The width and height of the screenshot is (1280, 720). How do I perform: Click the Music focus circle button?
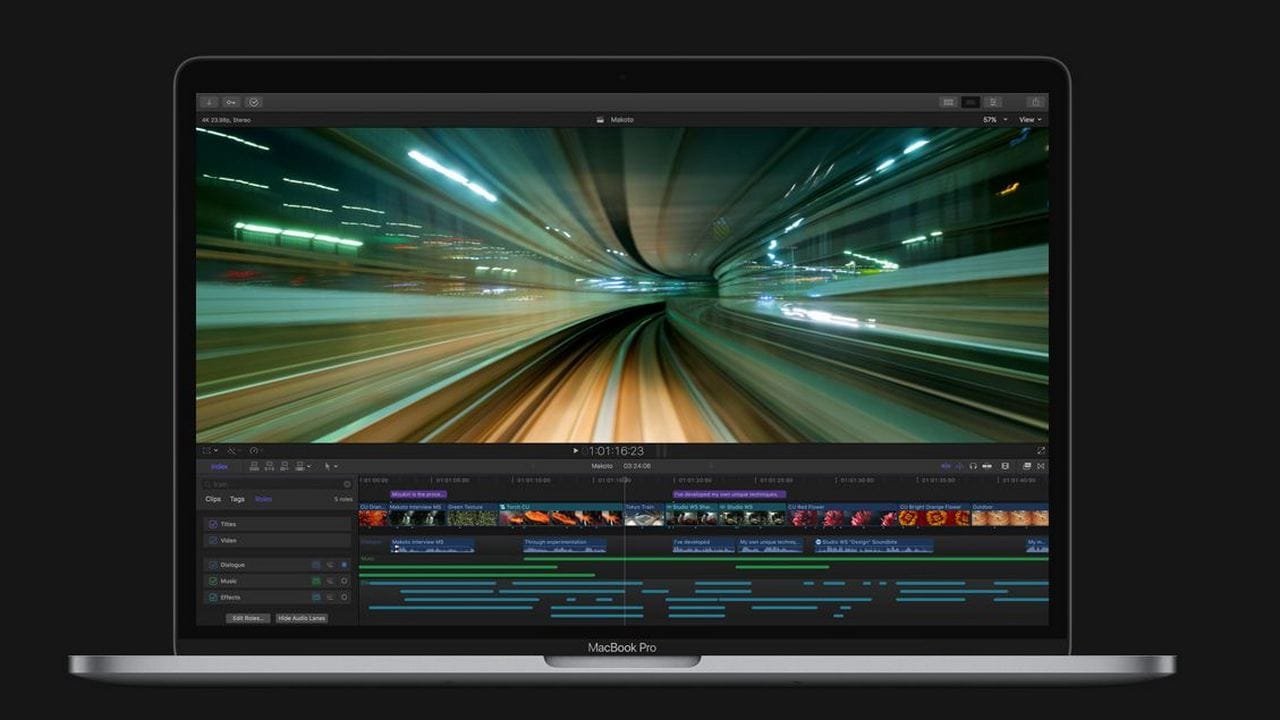tap(344, 581)
